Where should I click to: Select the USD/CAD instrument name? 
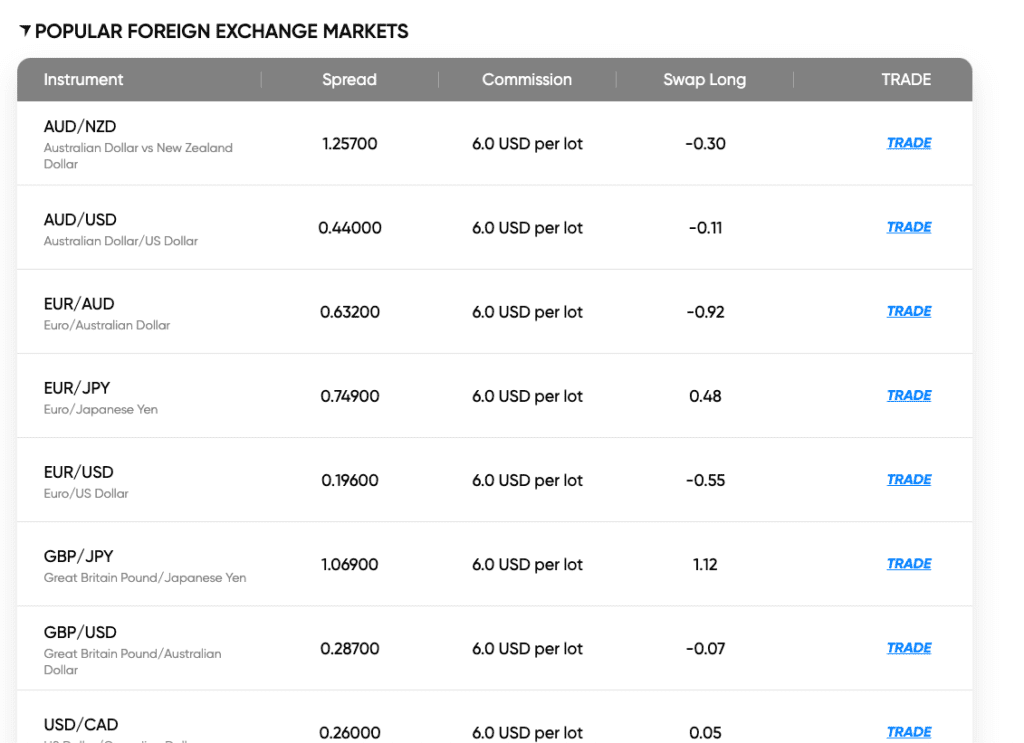pyautogui.click(x=81, y=725)
